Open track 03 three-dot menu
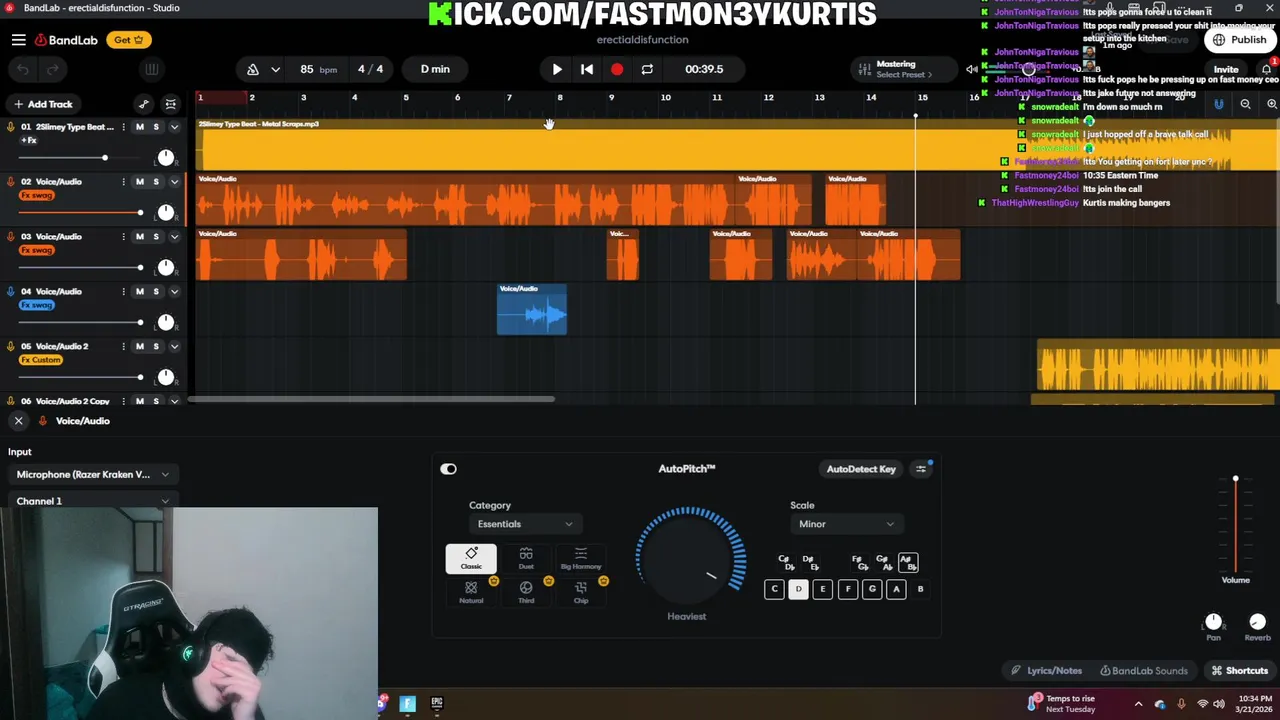 click(124, 237)
